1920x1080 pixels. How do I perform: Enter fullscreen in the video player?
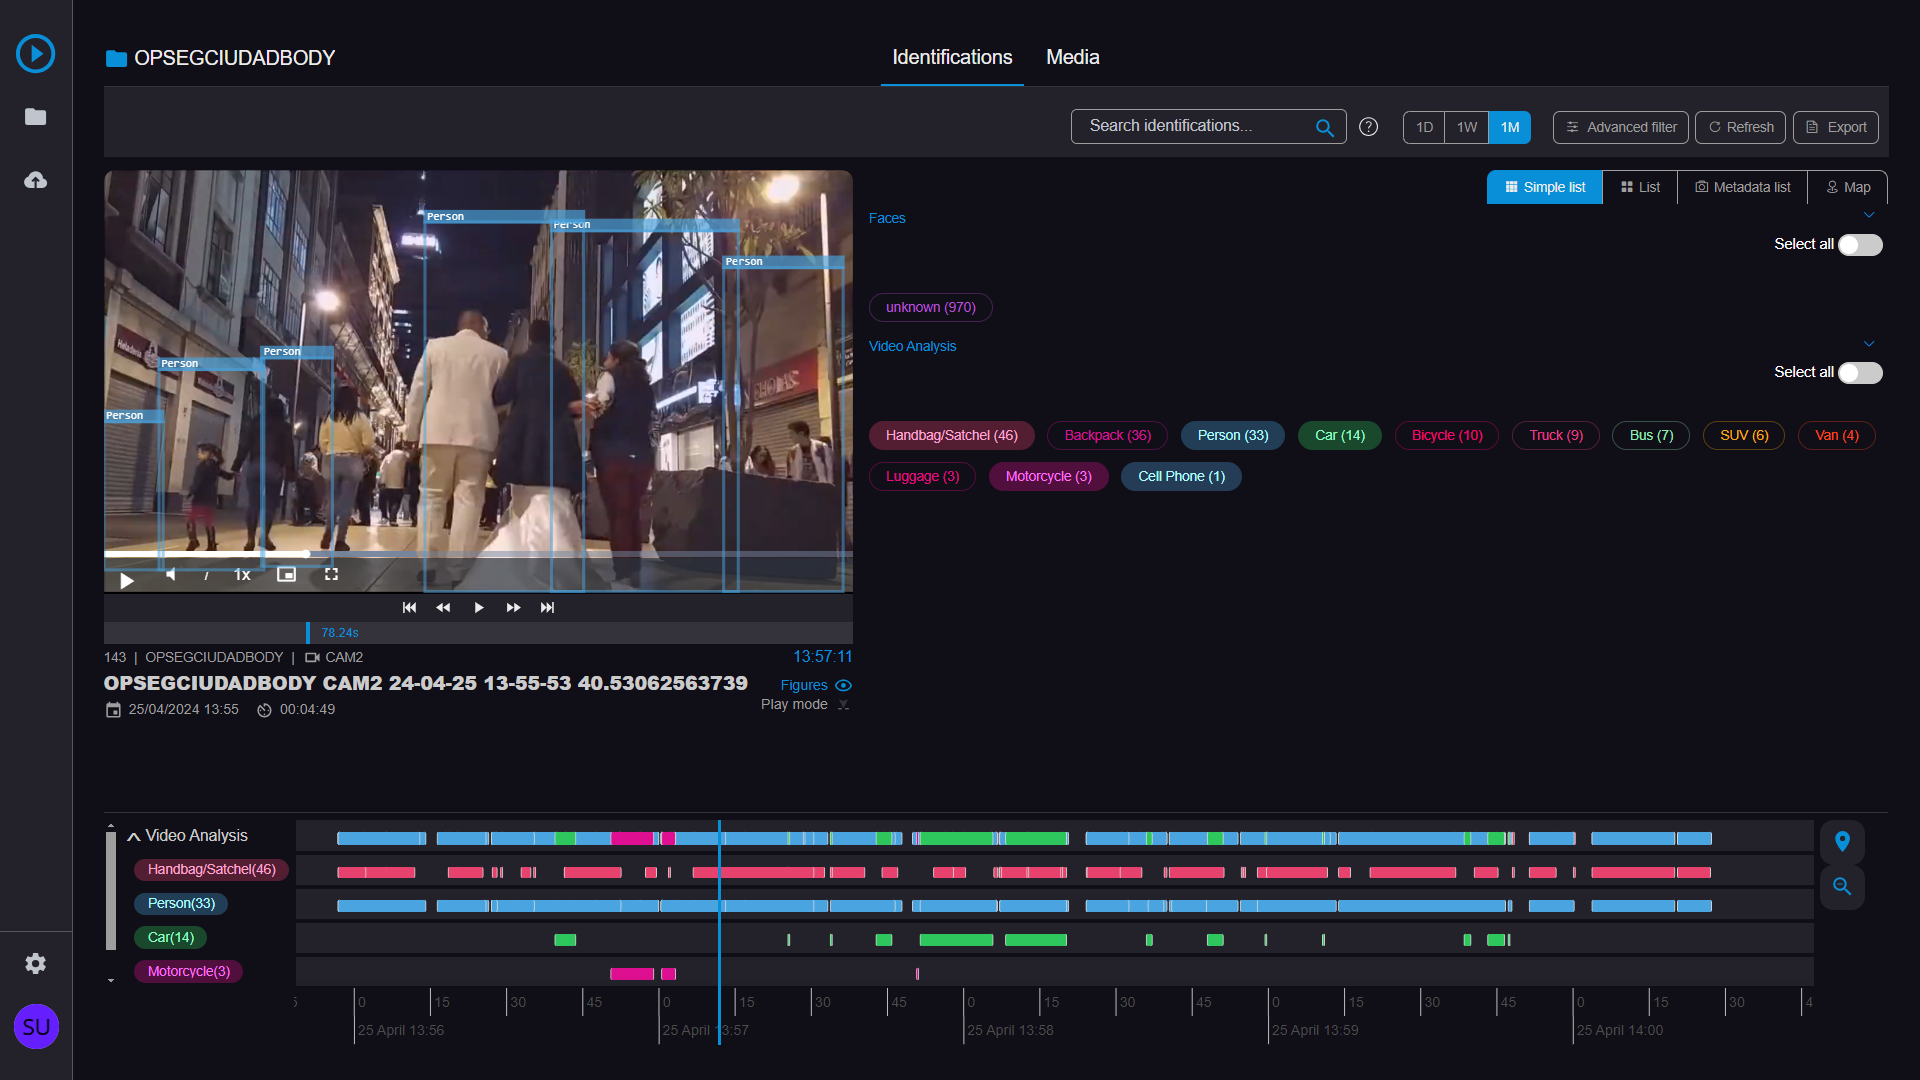tap(331, 574)
